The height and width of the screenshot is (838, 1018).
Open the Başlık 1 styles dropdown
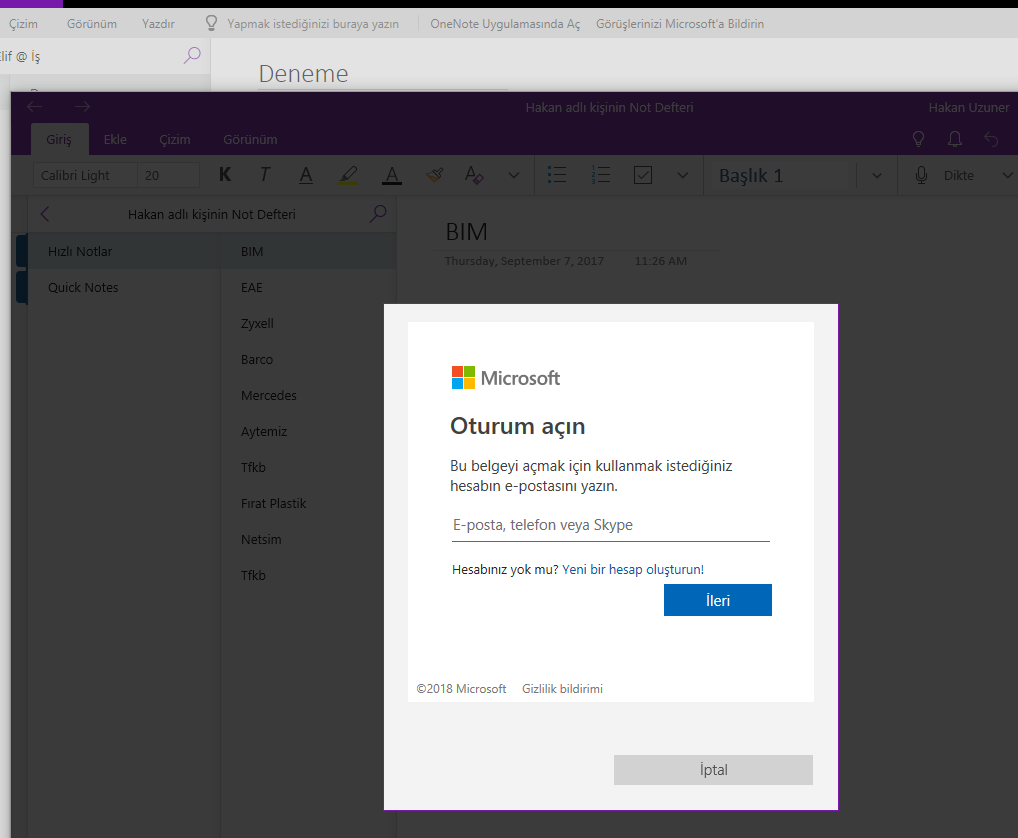pyautogui.click(x=876, y=175)
